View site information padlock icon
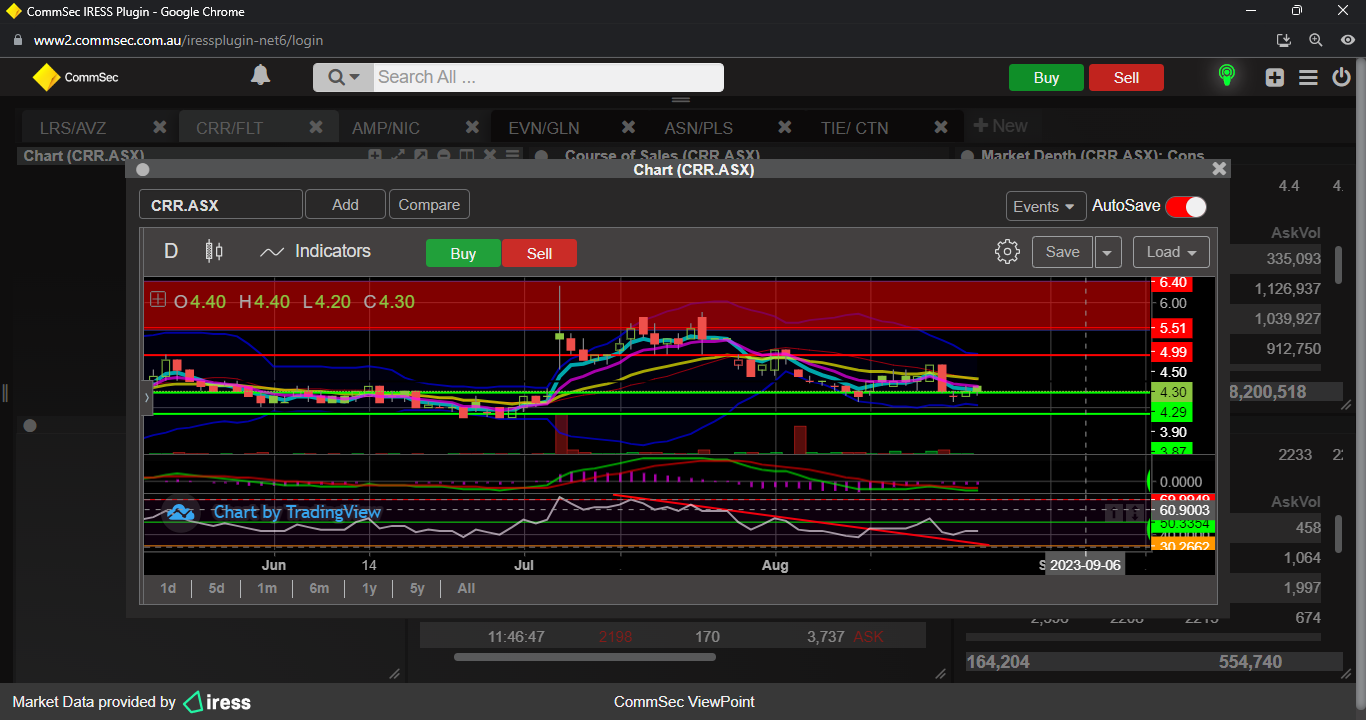1366x720 pixels. point(17,40)
